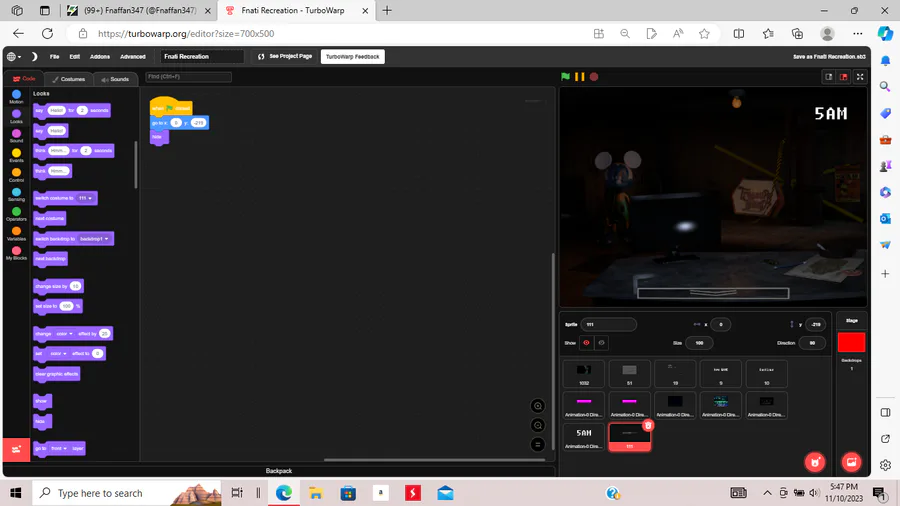900x506 pixels.
Task: Open Microsoft Edge in the taskbar
Action: [284, 493]
